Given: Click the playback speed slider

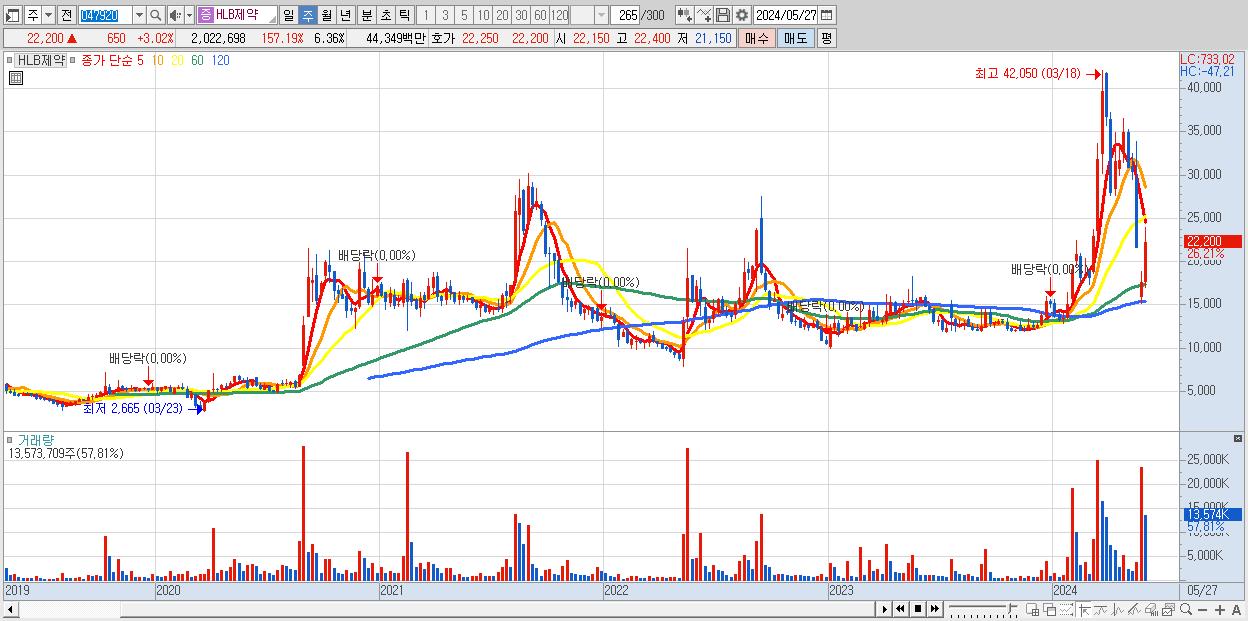Looking at the screenshot, I should tap(982, 609).
